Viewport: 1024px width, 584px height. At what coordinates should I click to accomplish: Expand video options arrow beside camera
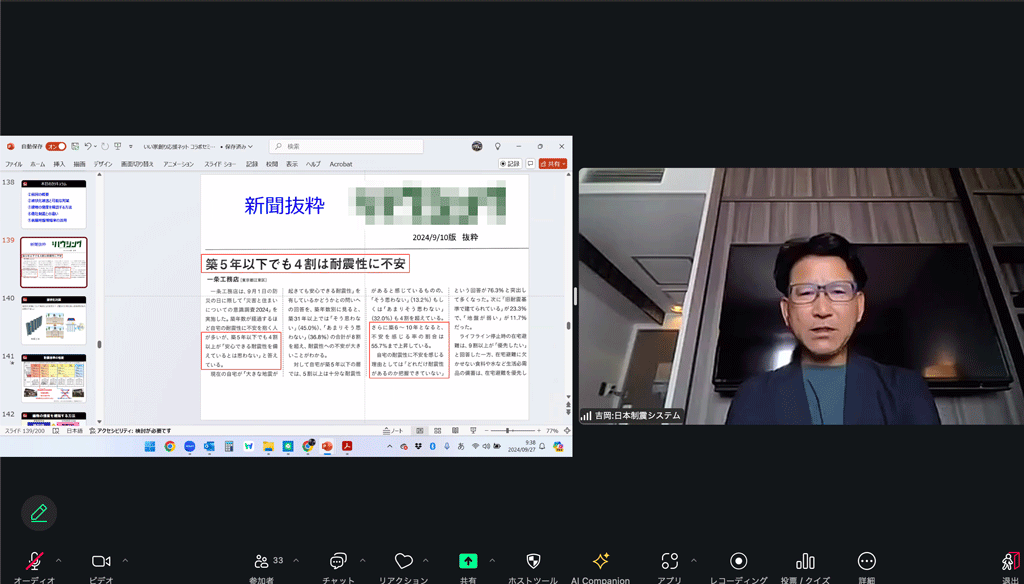click(125, 561)
